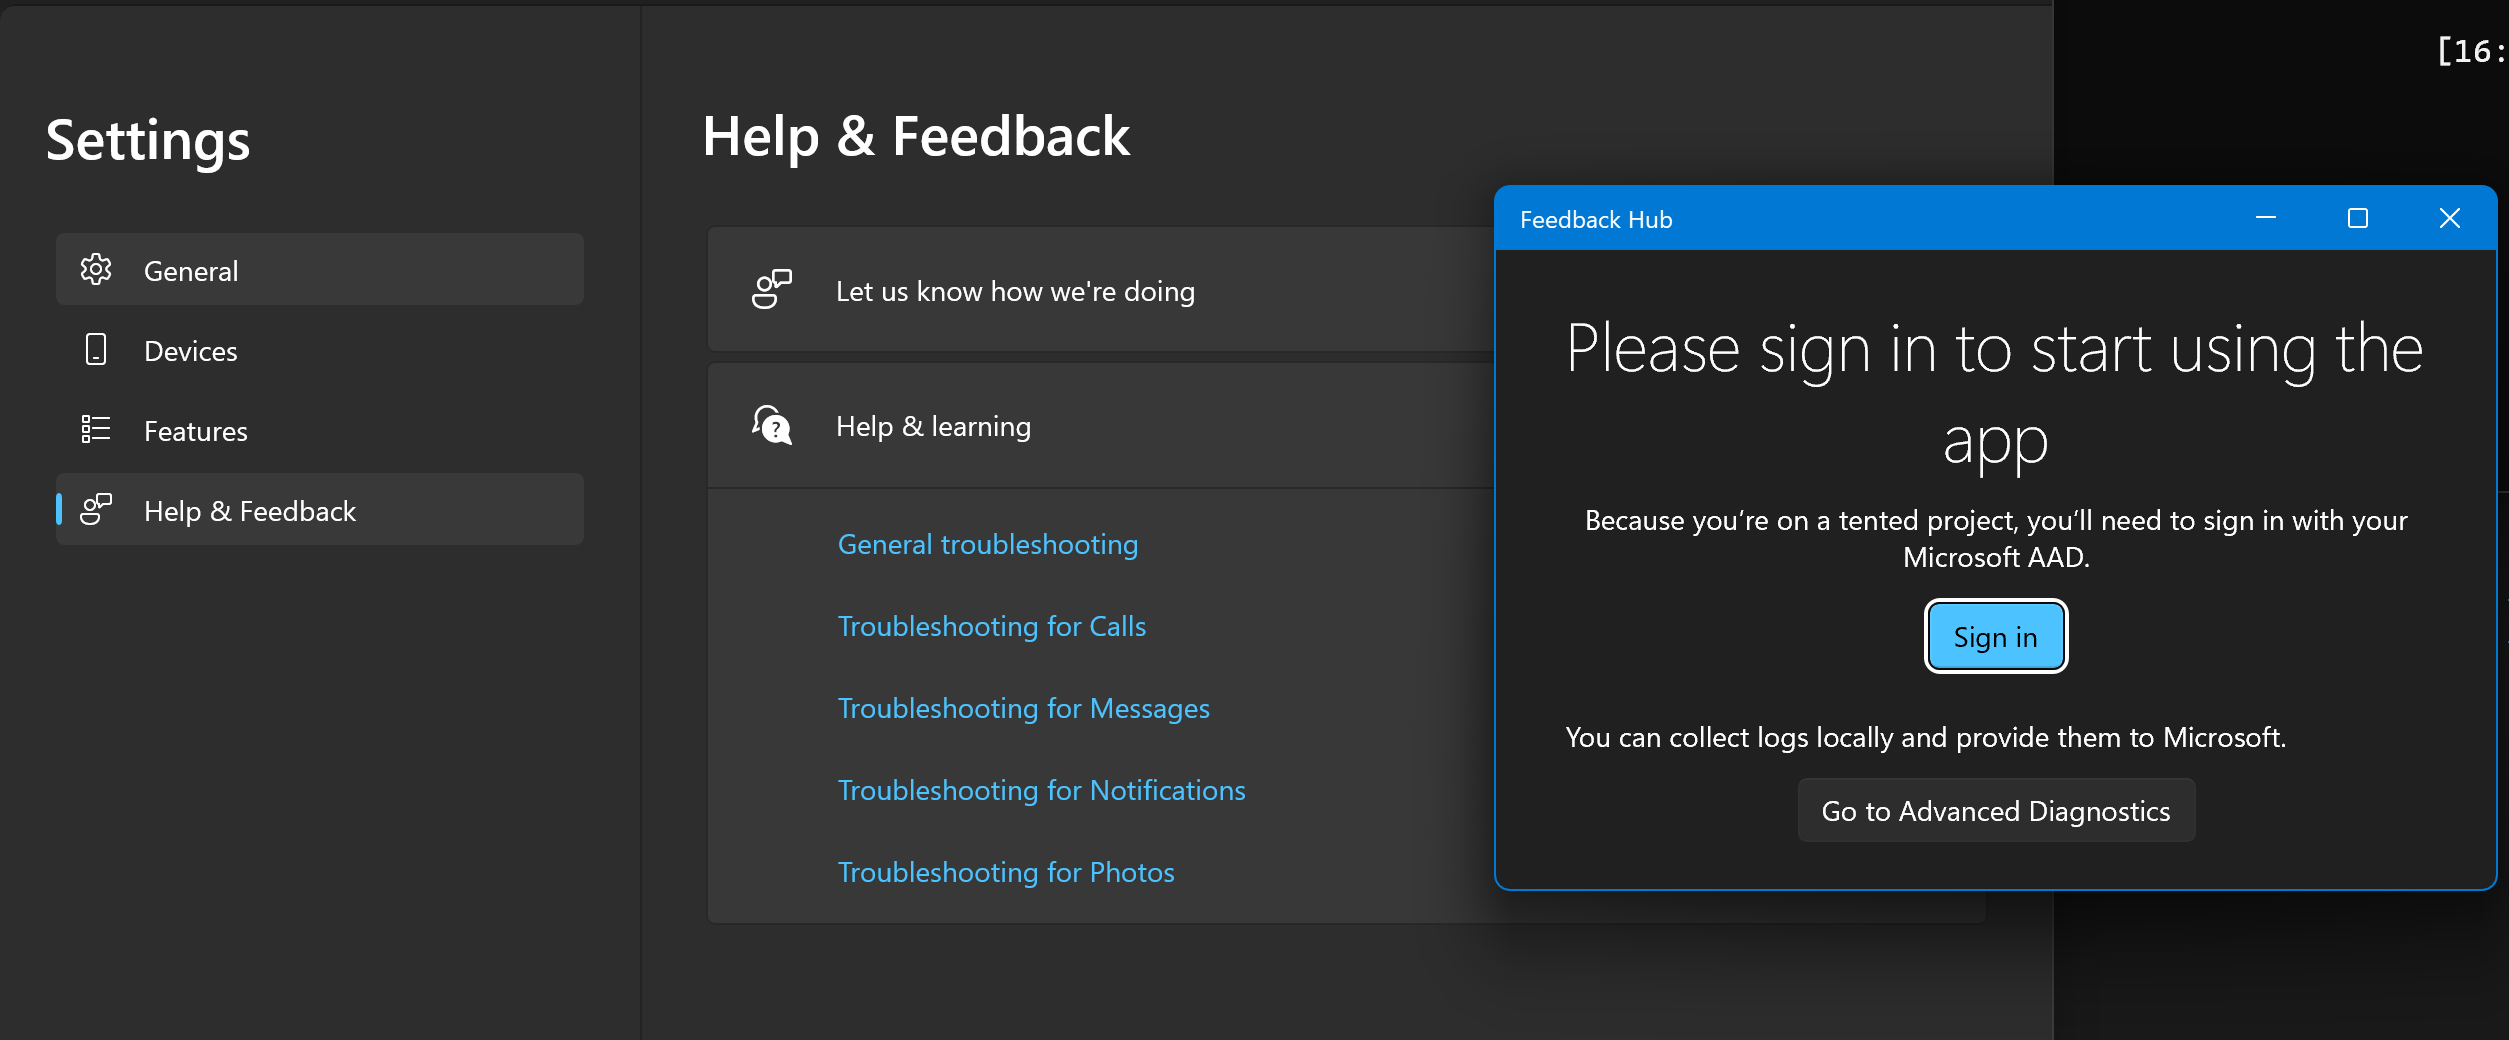Open General troubleshooting
This screenshot has height=1040, width=2509.
987,544
